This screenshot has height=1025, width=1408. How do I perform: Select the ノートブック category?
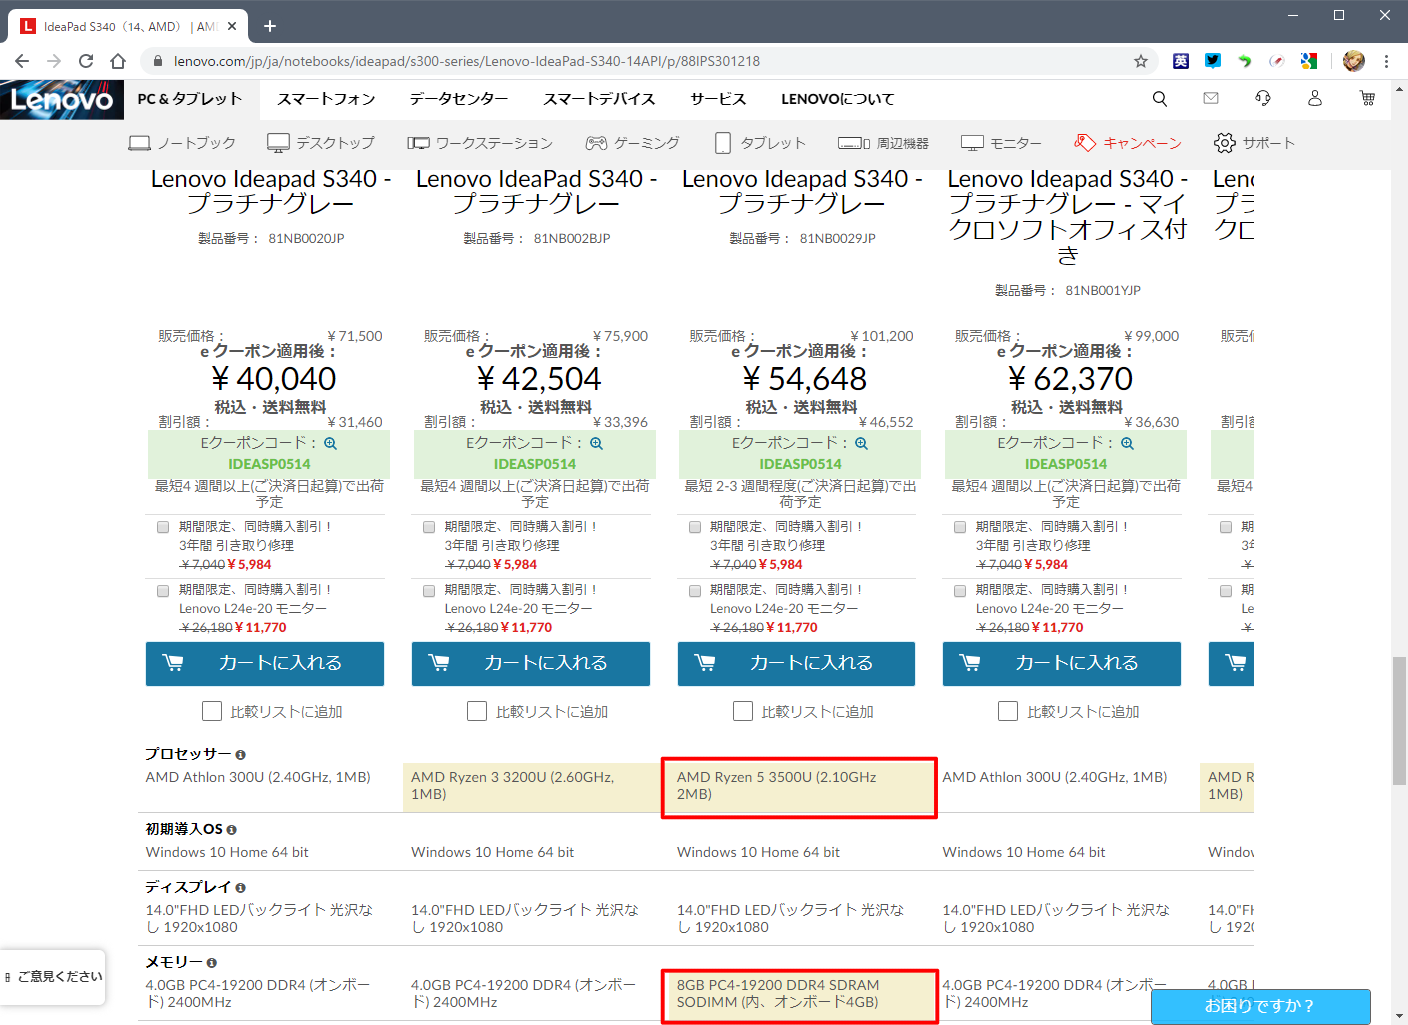point(182,143)
